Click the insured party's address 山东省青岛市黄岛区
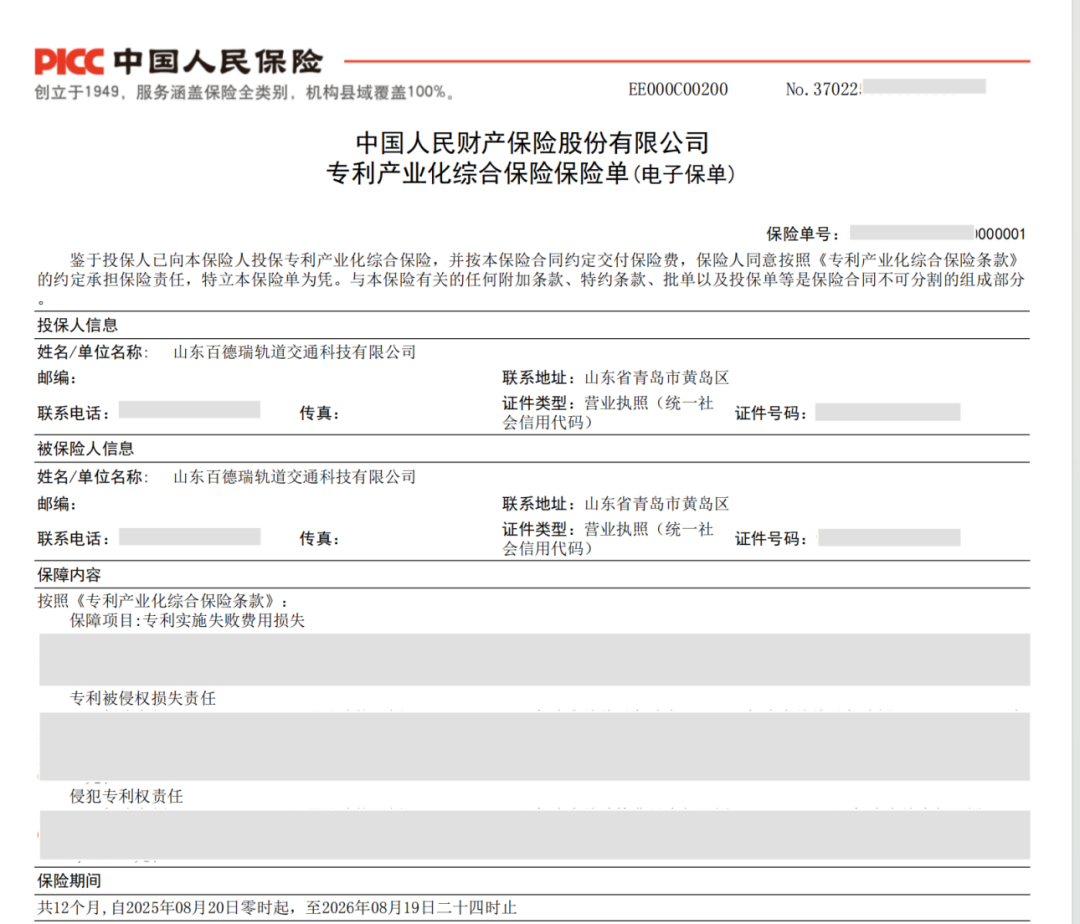This screenshot has height=924, width=1080. click(656, 503)
